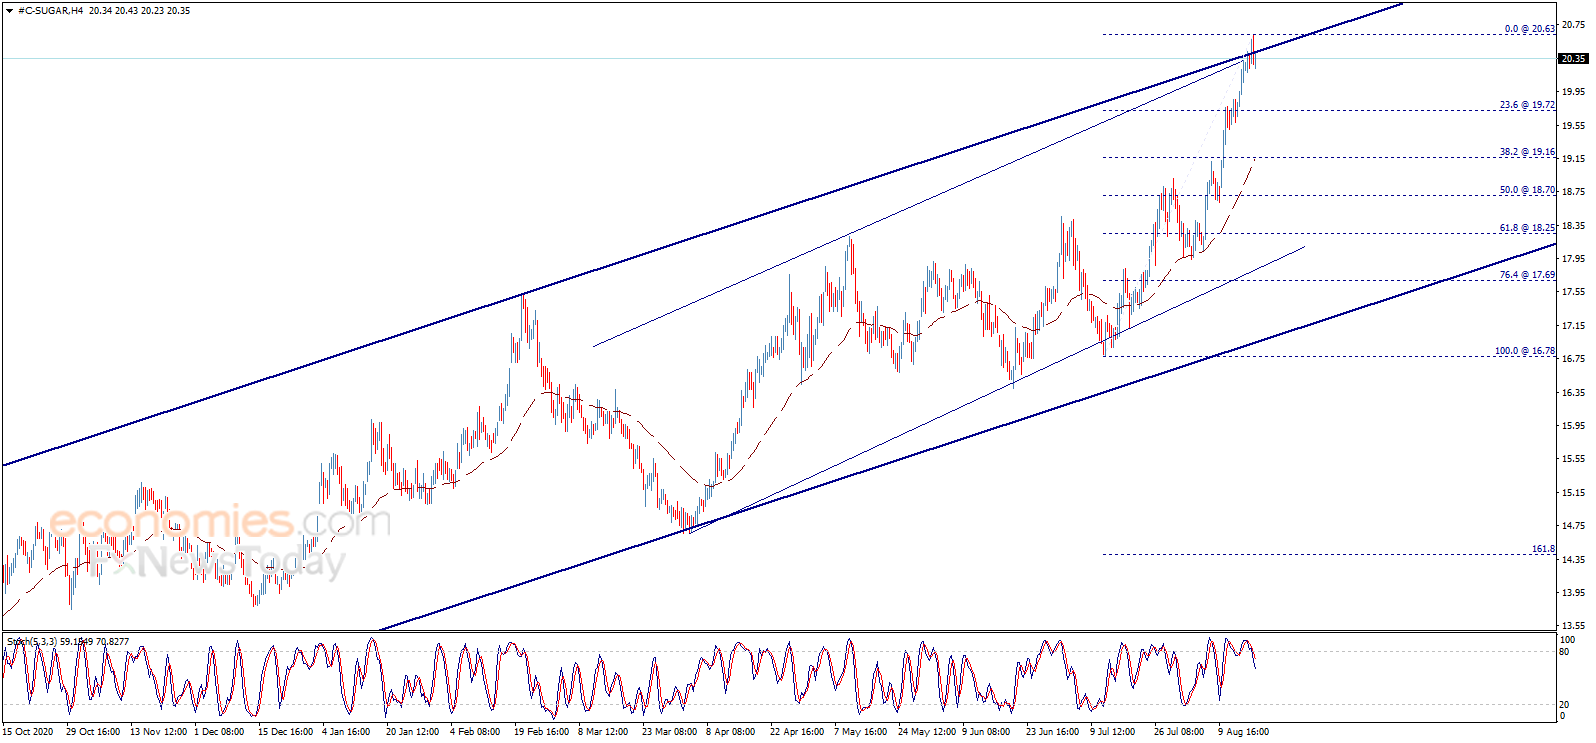Click the 13.55 price axis label
This screenshot has width=1596, height=743.
pyautogui.click(x=1574, y=626)
